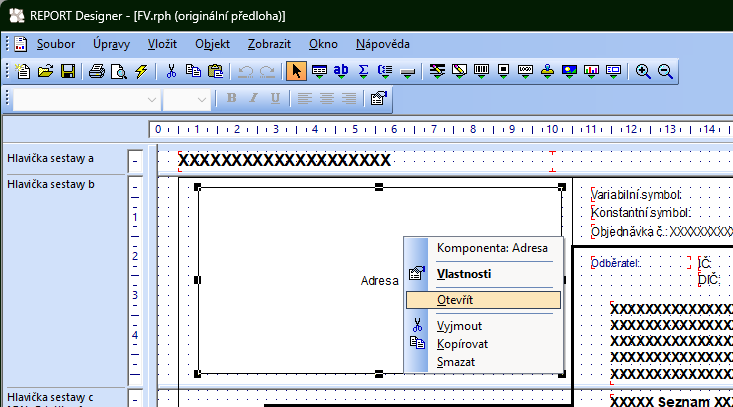Toggle Italic formatting
Screen dimensions: 733x407
(x=253, y=98)
